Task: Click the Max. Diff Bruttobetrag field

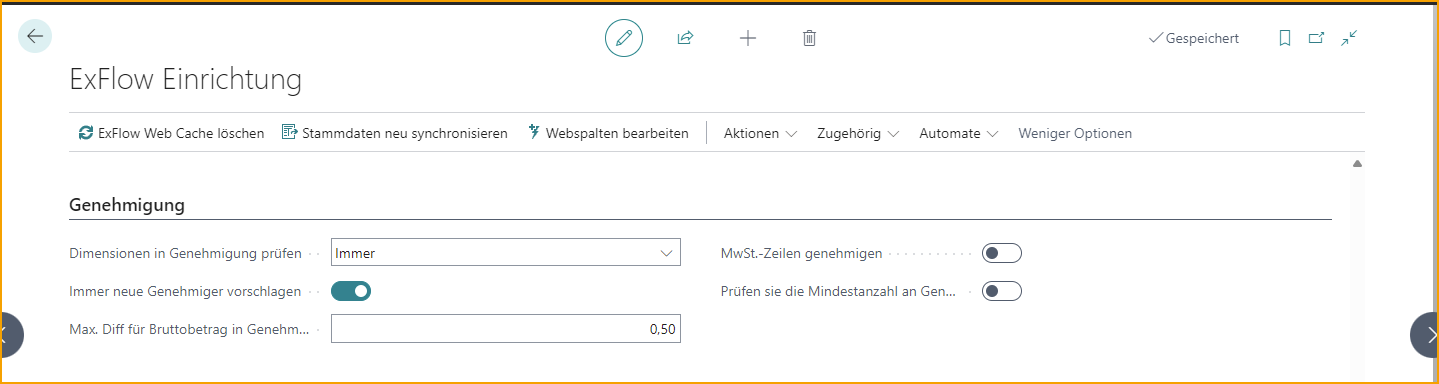Action: click(506, 329)
